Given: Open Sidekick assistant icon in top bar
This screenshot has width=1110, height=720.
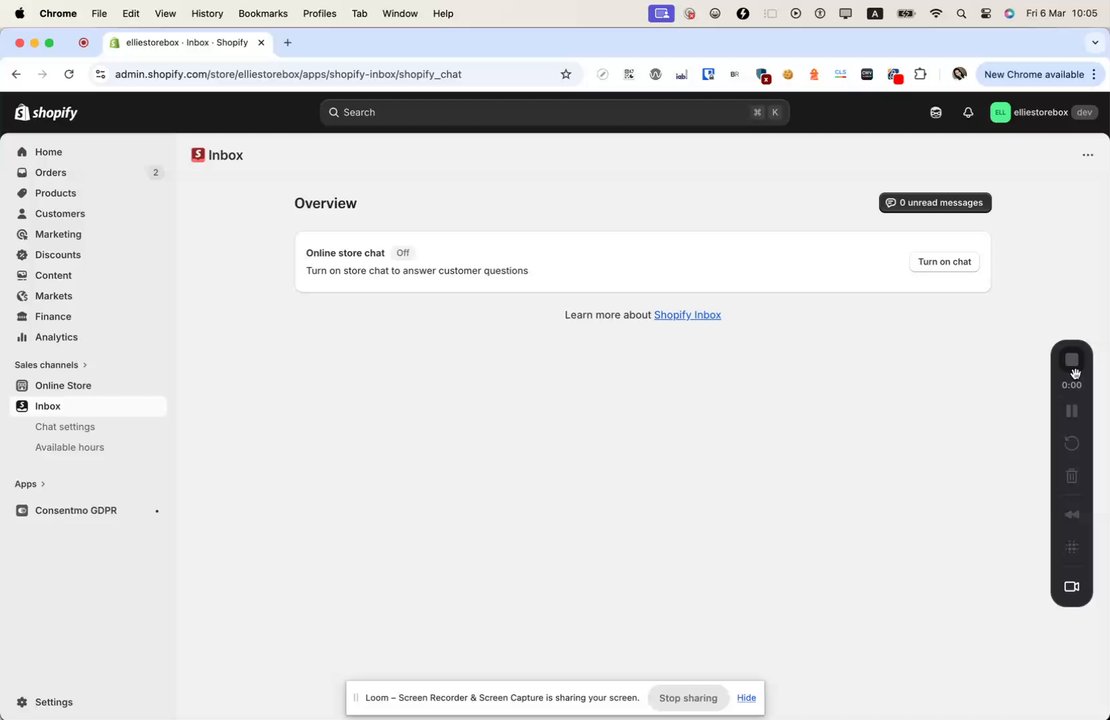Looking at the screenshot, I should pyautogui.click(x=936, y=112).
